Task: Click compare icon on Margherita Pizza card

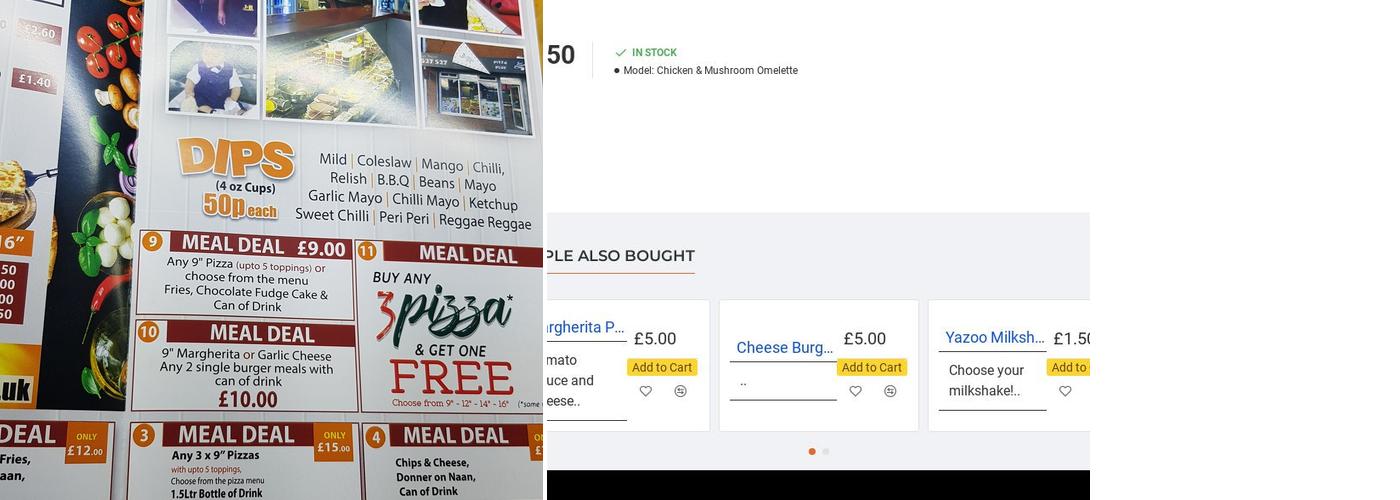Action: click(x=680, y=391)
